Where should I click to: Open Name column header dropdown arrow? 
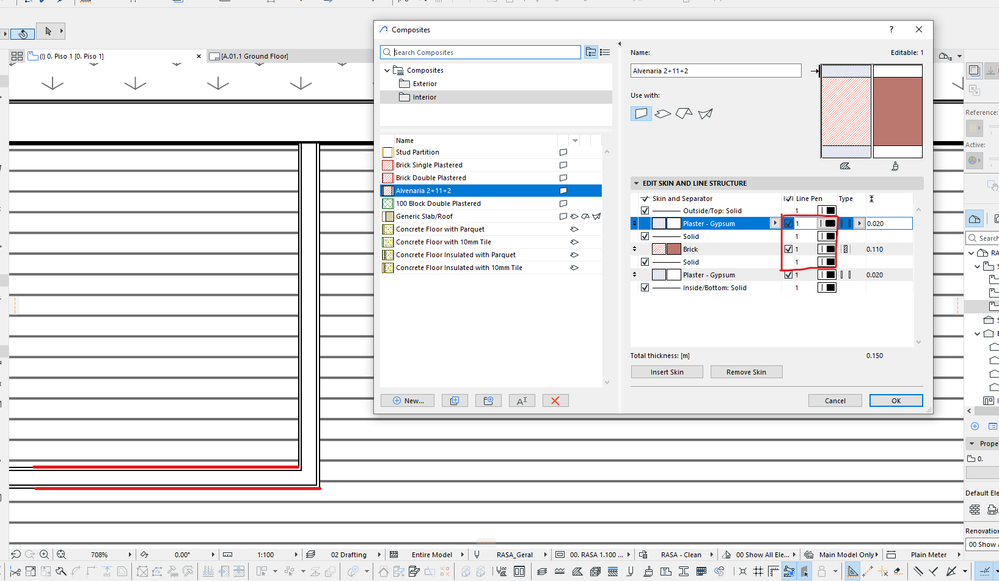575,140
